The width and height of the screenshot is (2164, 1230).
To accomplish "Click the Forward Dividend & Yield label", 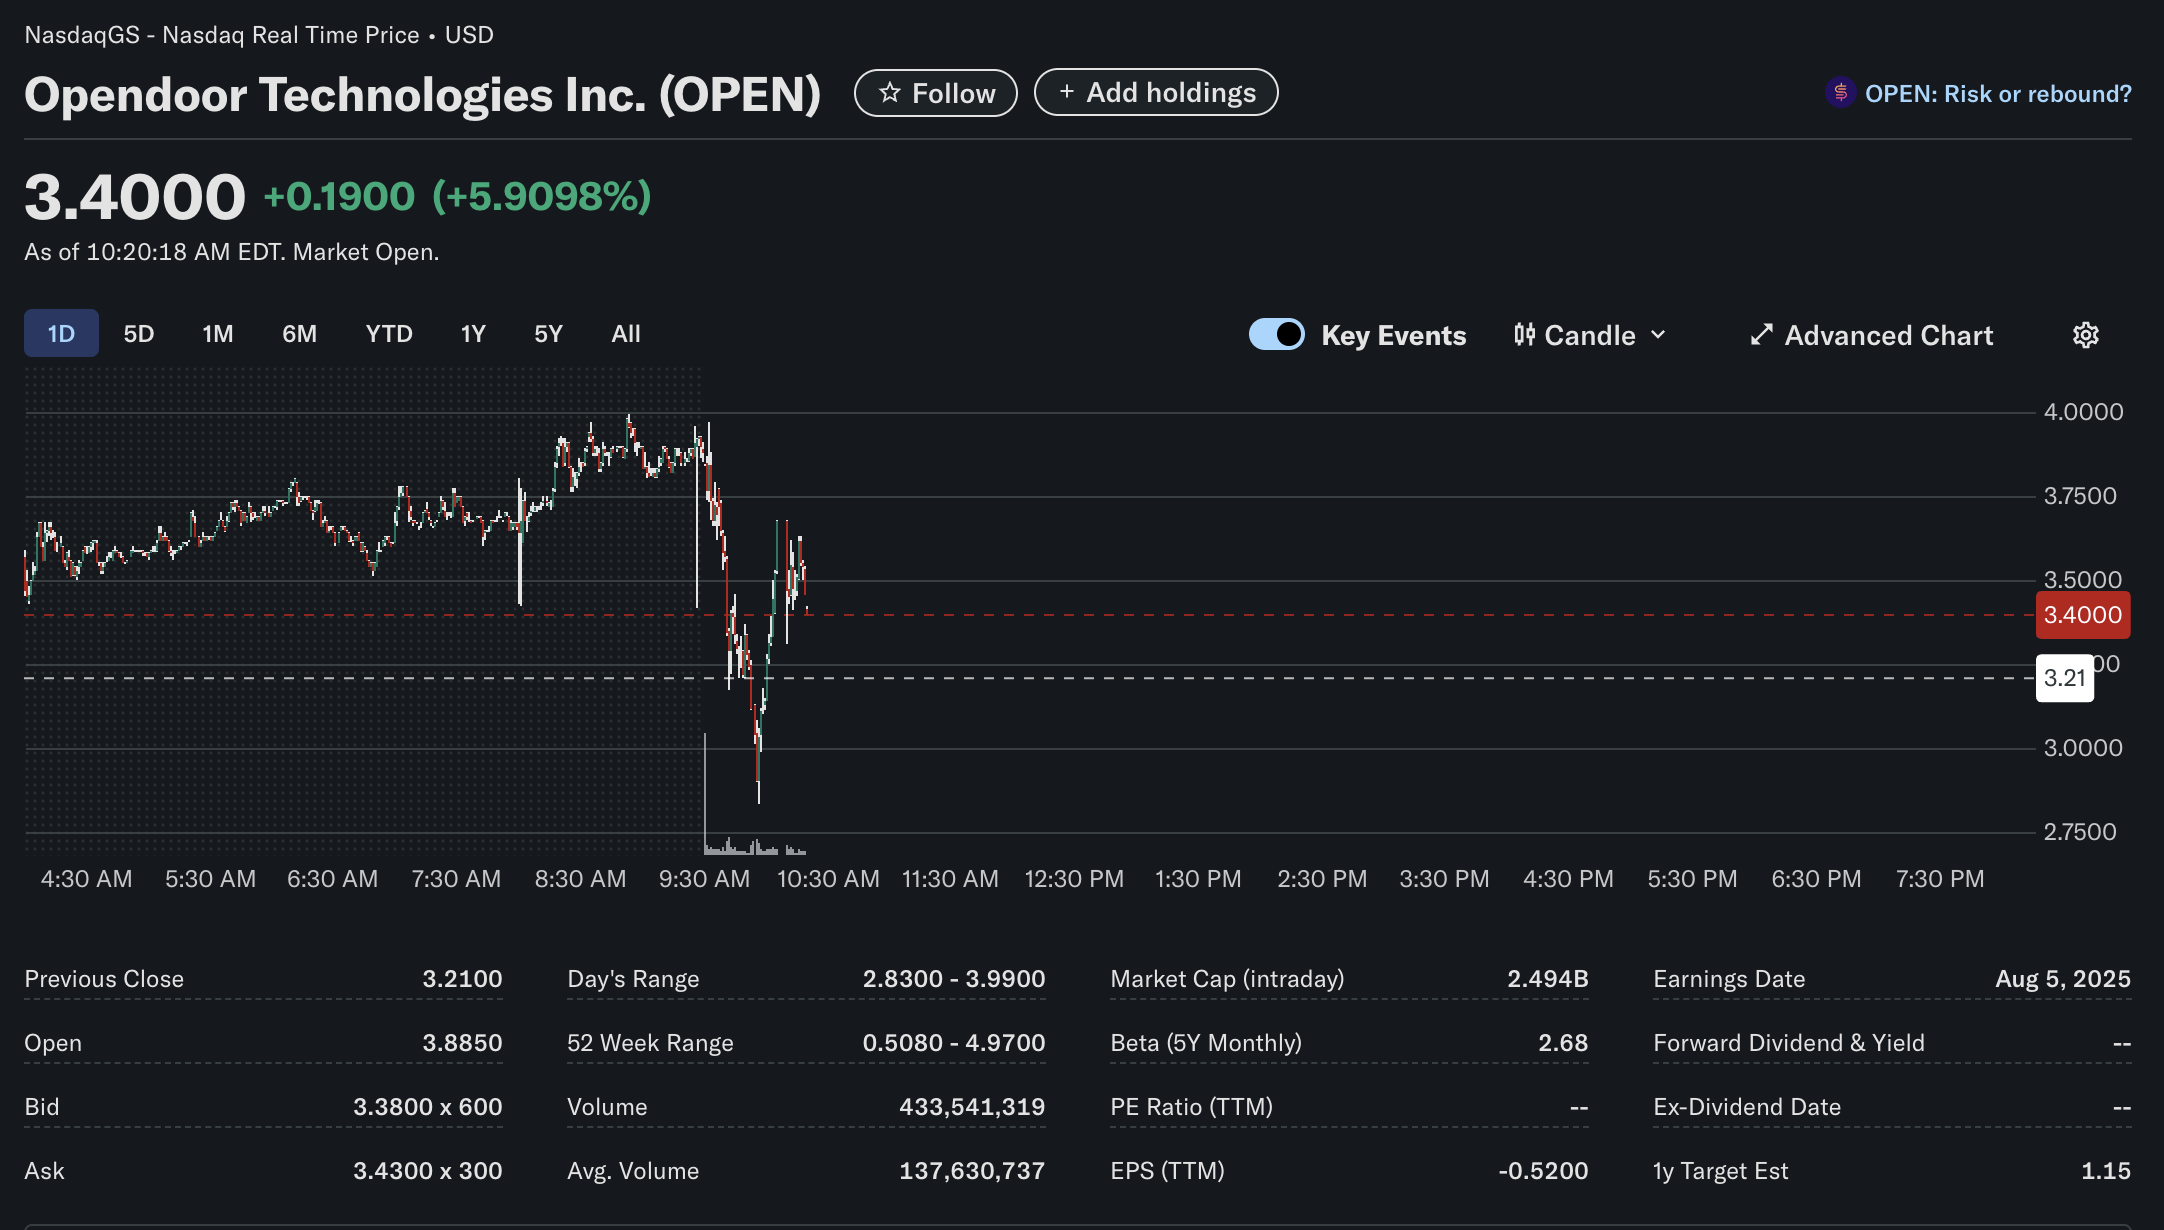I will [x=1789, y=1043].
